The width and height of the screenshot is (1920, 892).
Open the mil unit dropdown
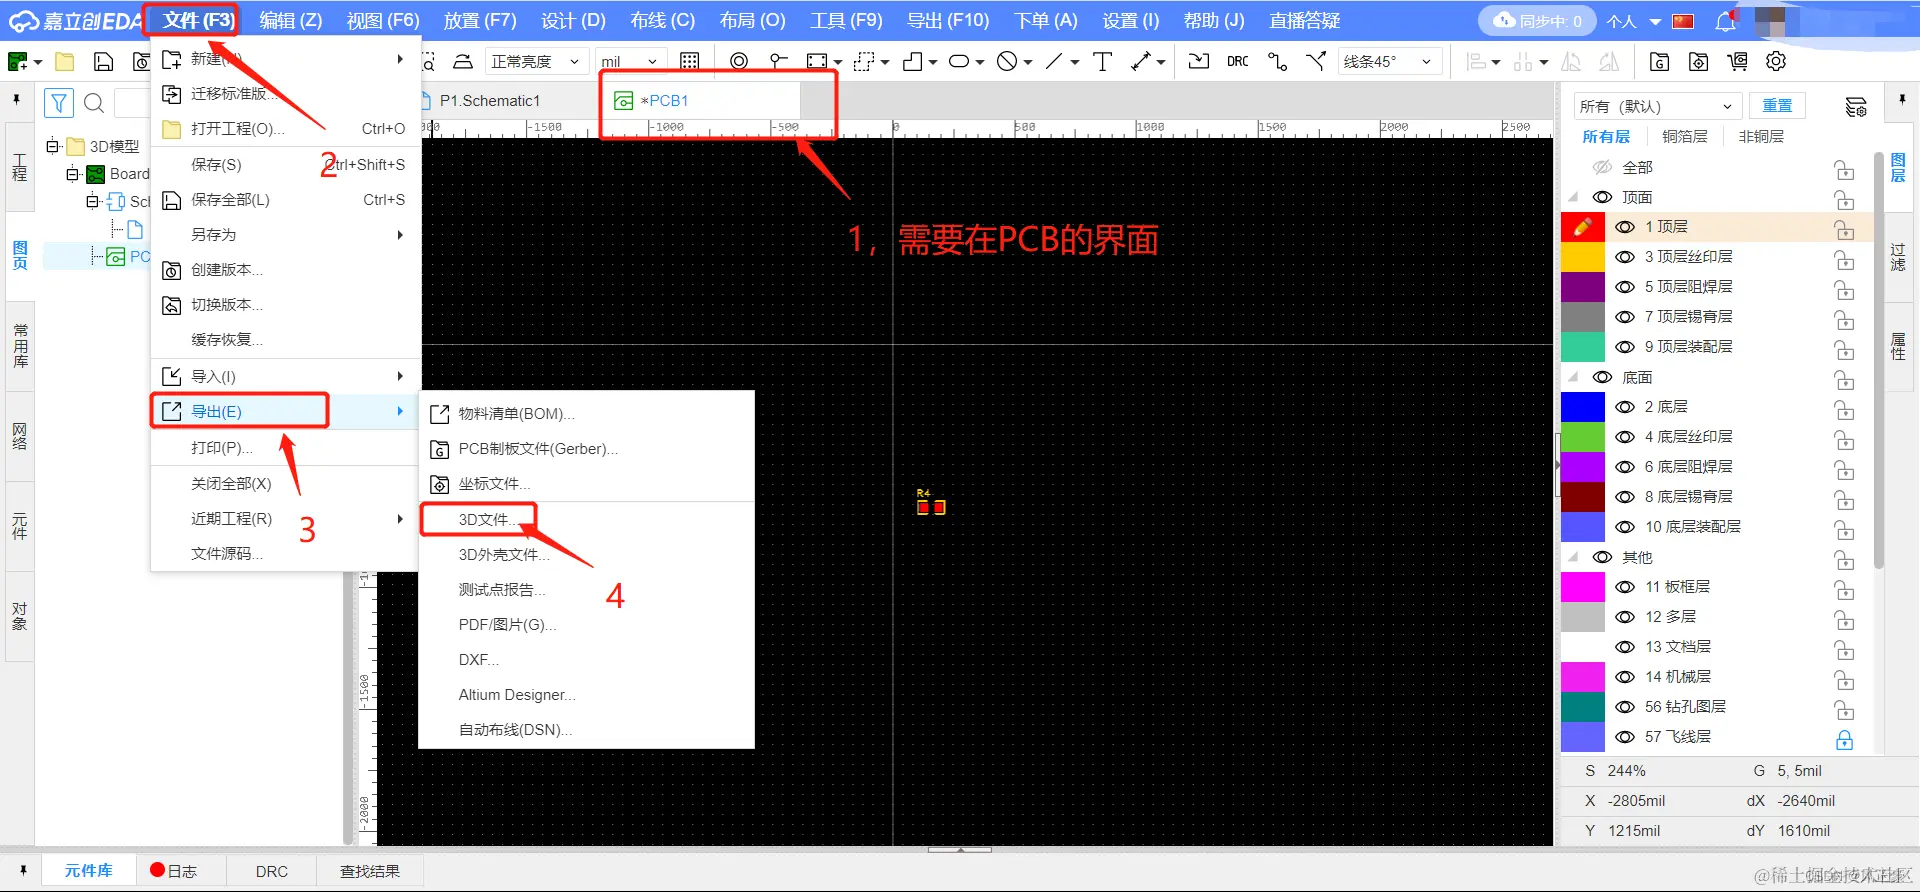pyautogui.click(x=630, y=61)
